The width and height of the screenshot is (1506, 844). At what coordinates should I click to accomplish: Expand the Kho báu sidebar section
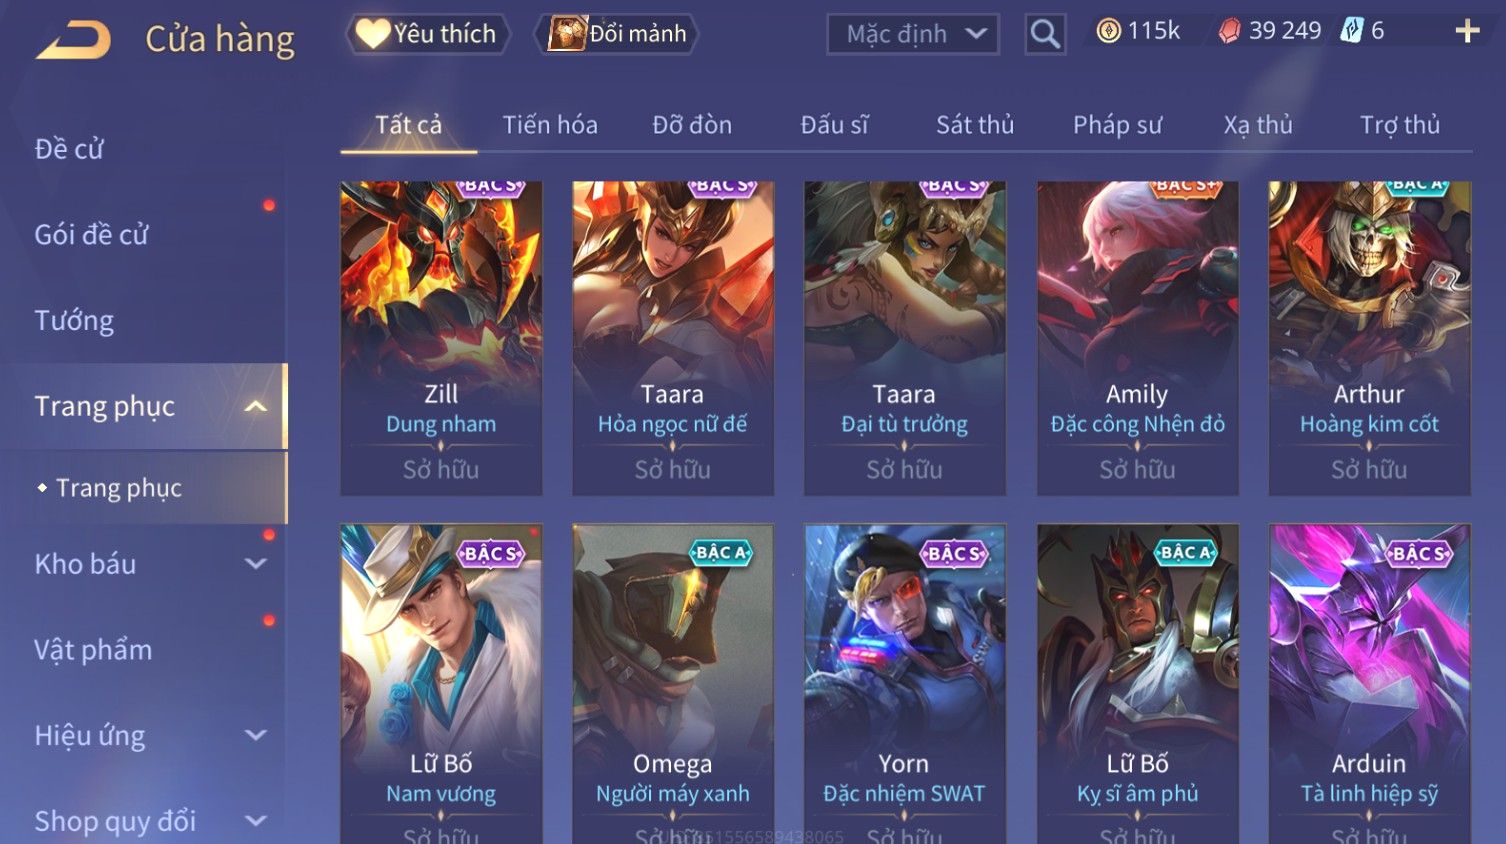coord(256,564)
